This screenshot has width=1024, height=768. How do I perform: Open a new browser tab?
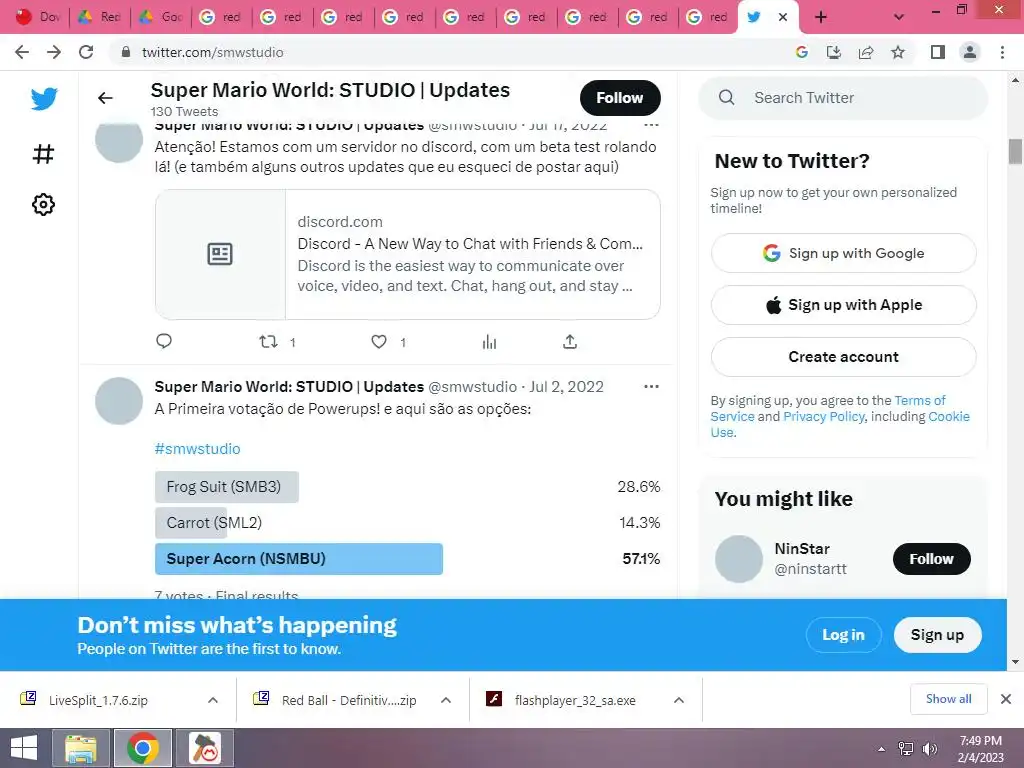[821, 17]
